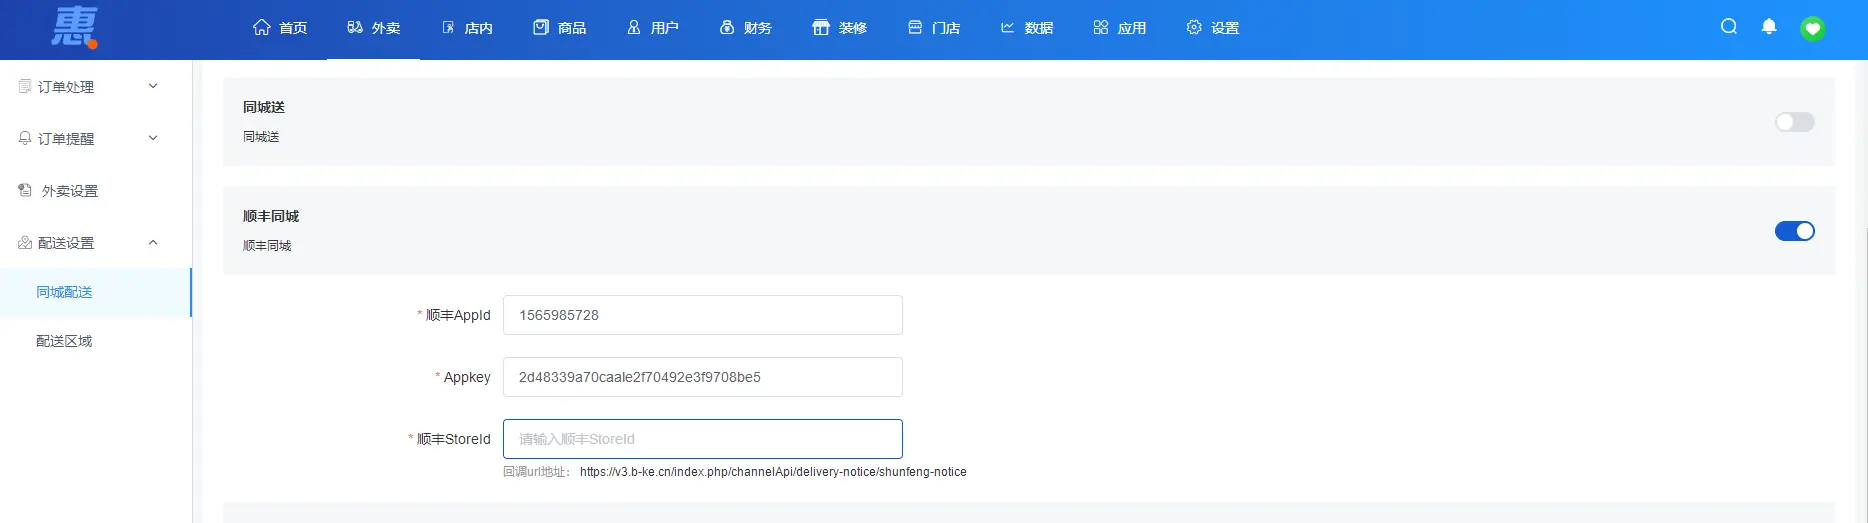Click the money bag icon beside 财务
The image size is (1868, 523).
tap(727, 27)
